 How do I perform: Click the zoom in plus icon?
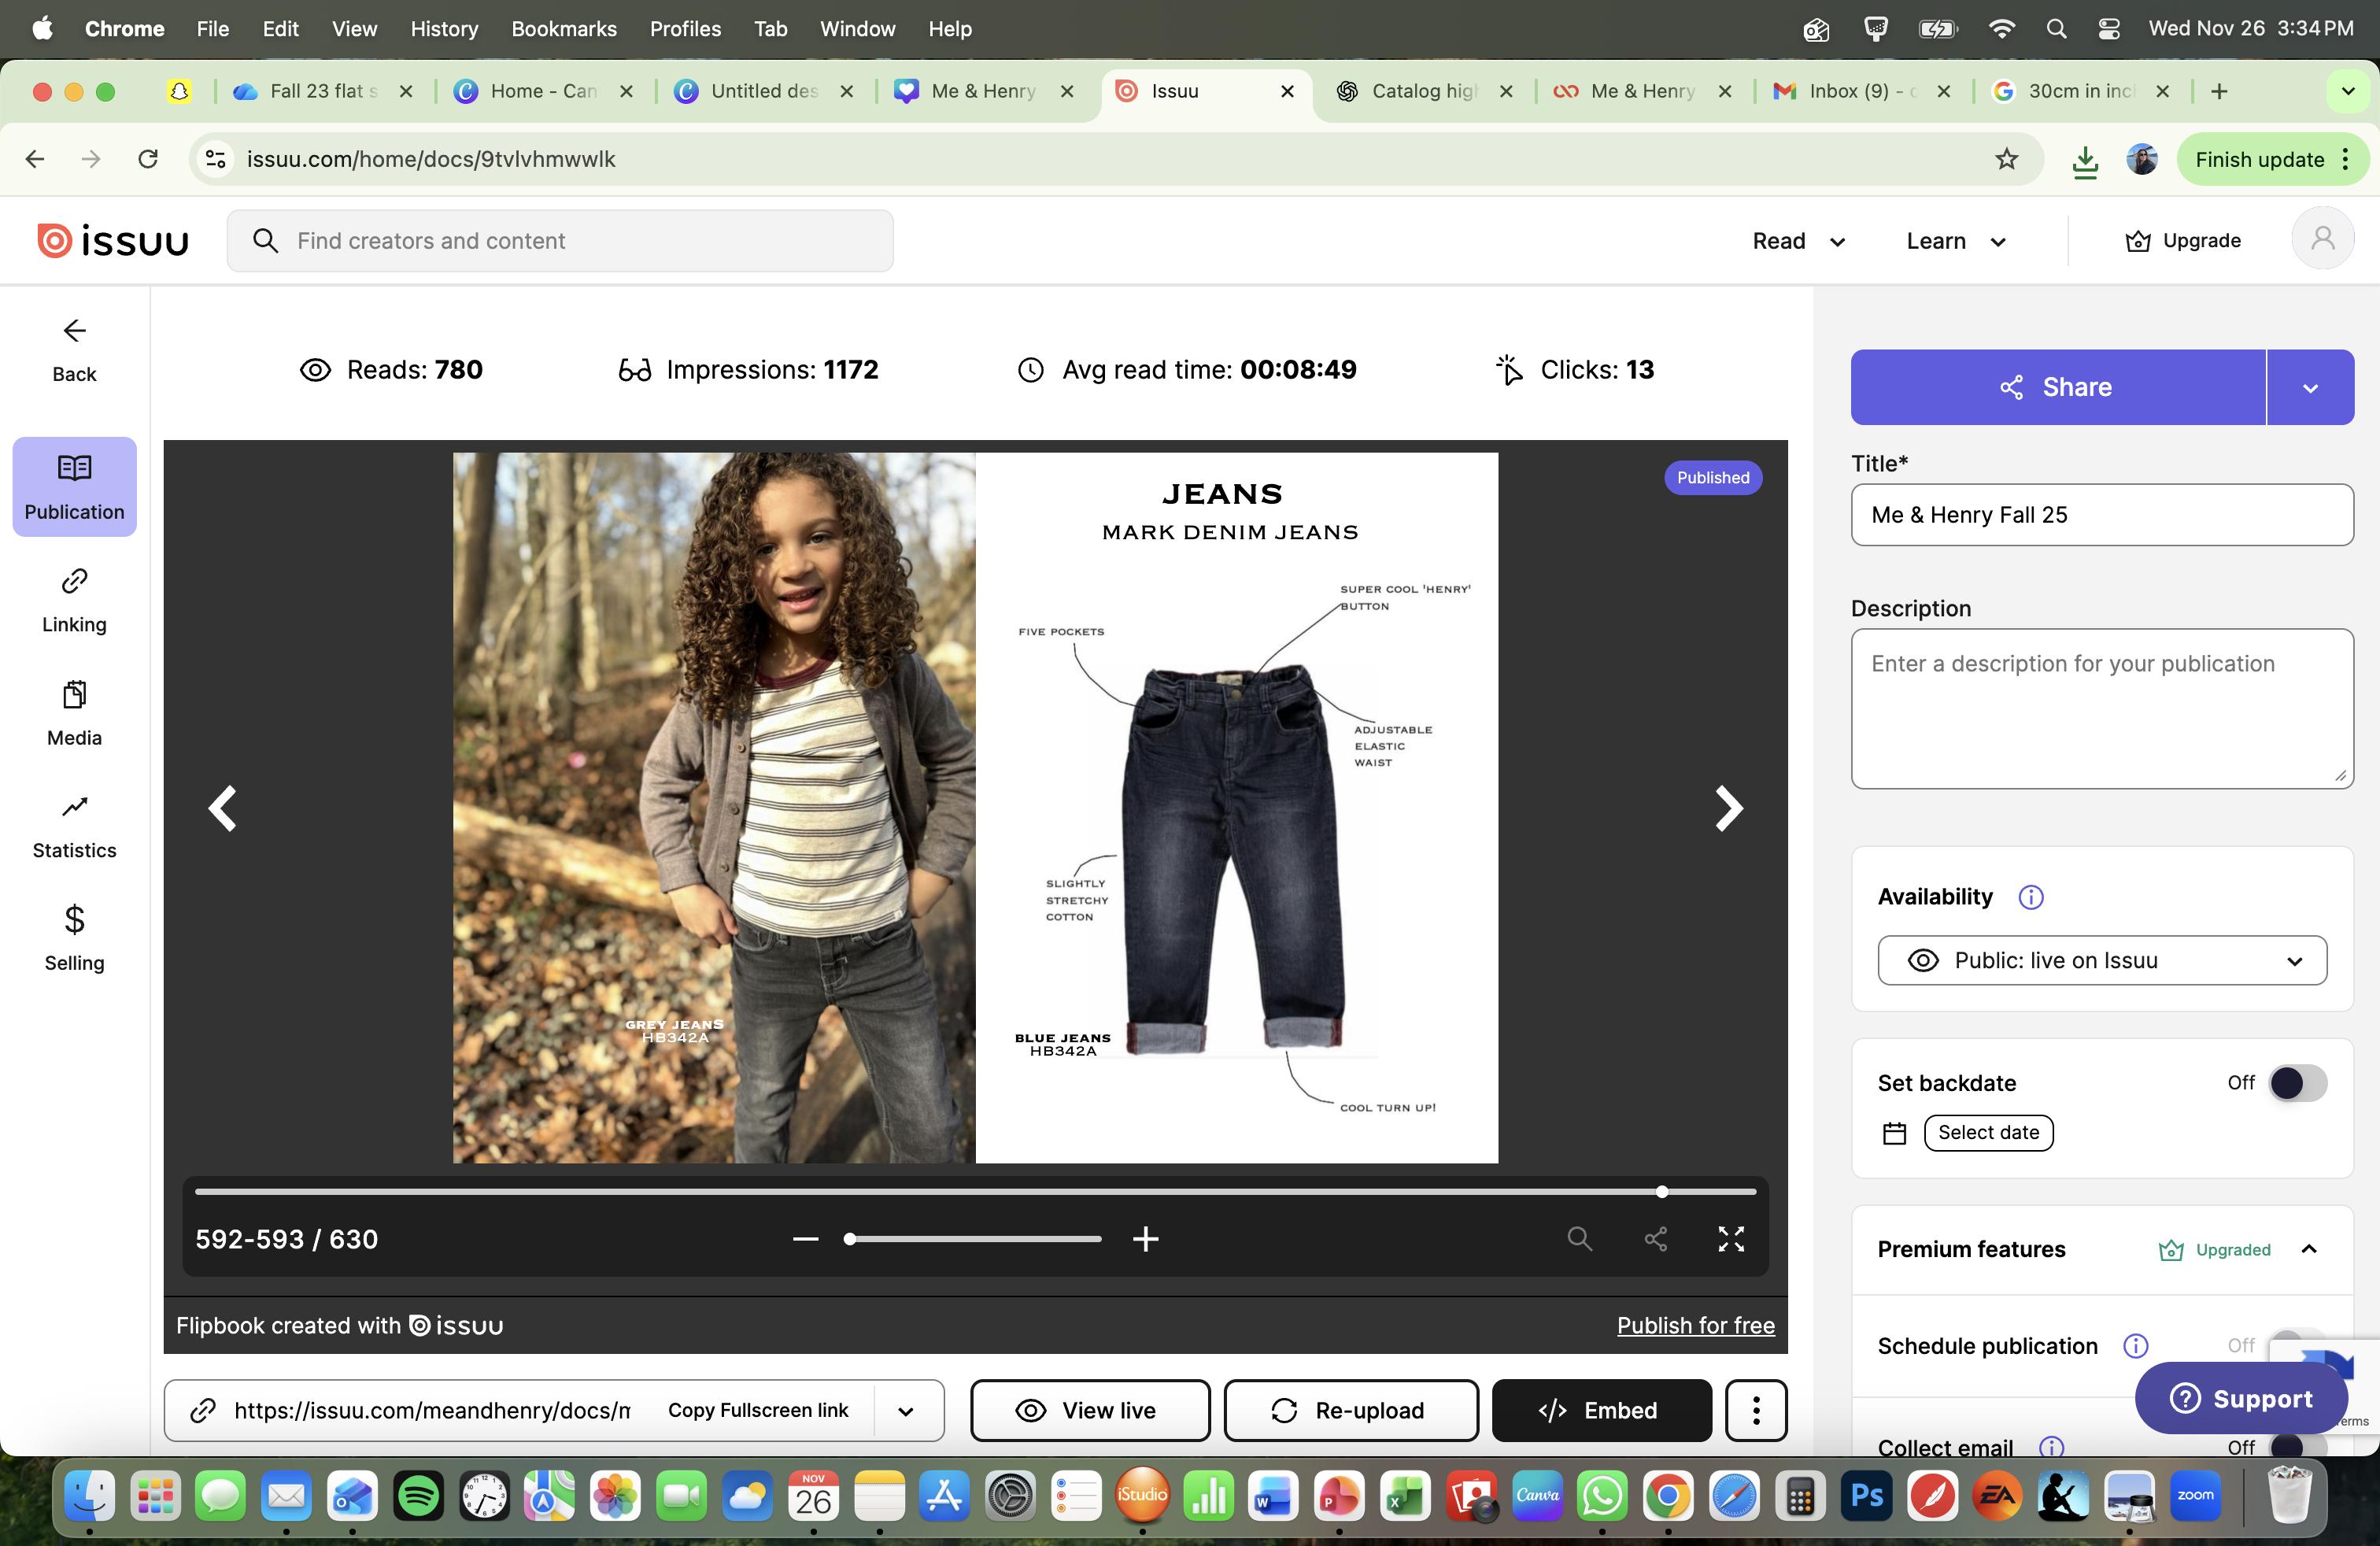coord(1146,1239)
